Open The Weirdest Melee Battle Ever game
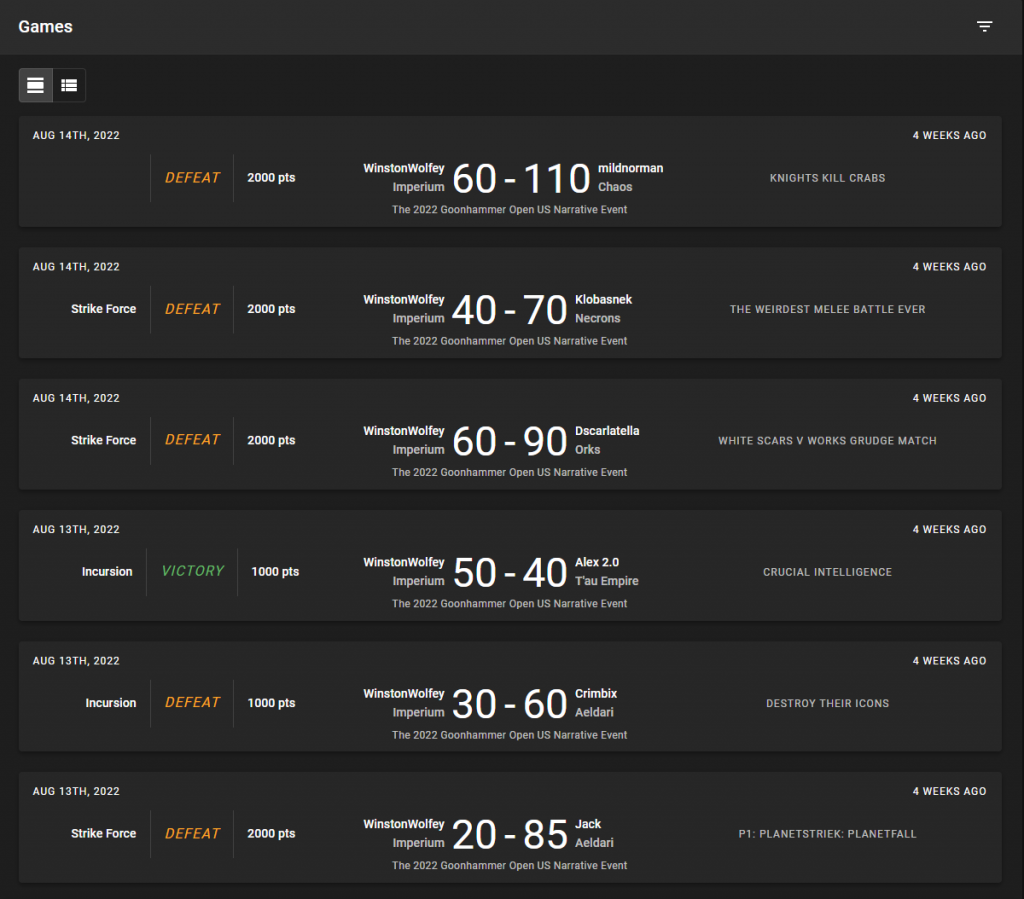The image size is (1024, 899). [x=827, y=310]
